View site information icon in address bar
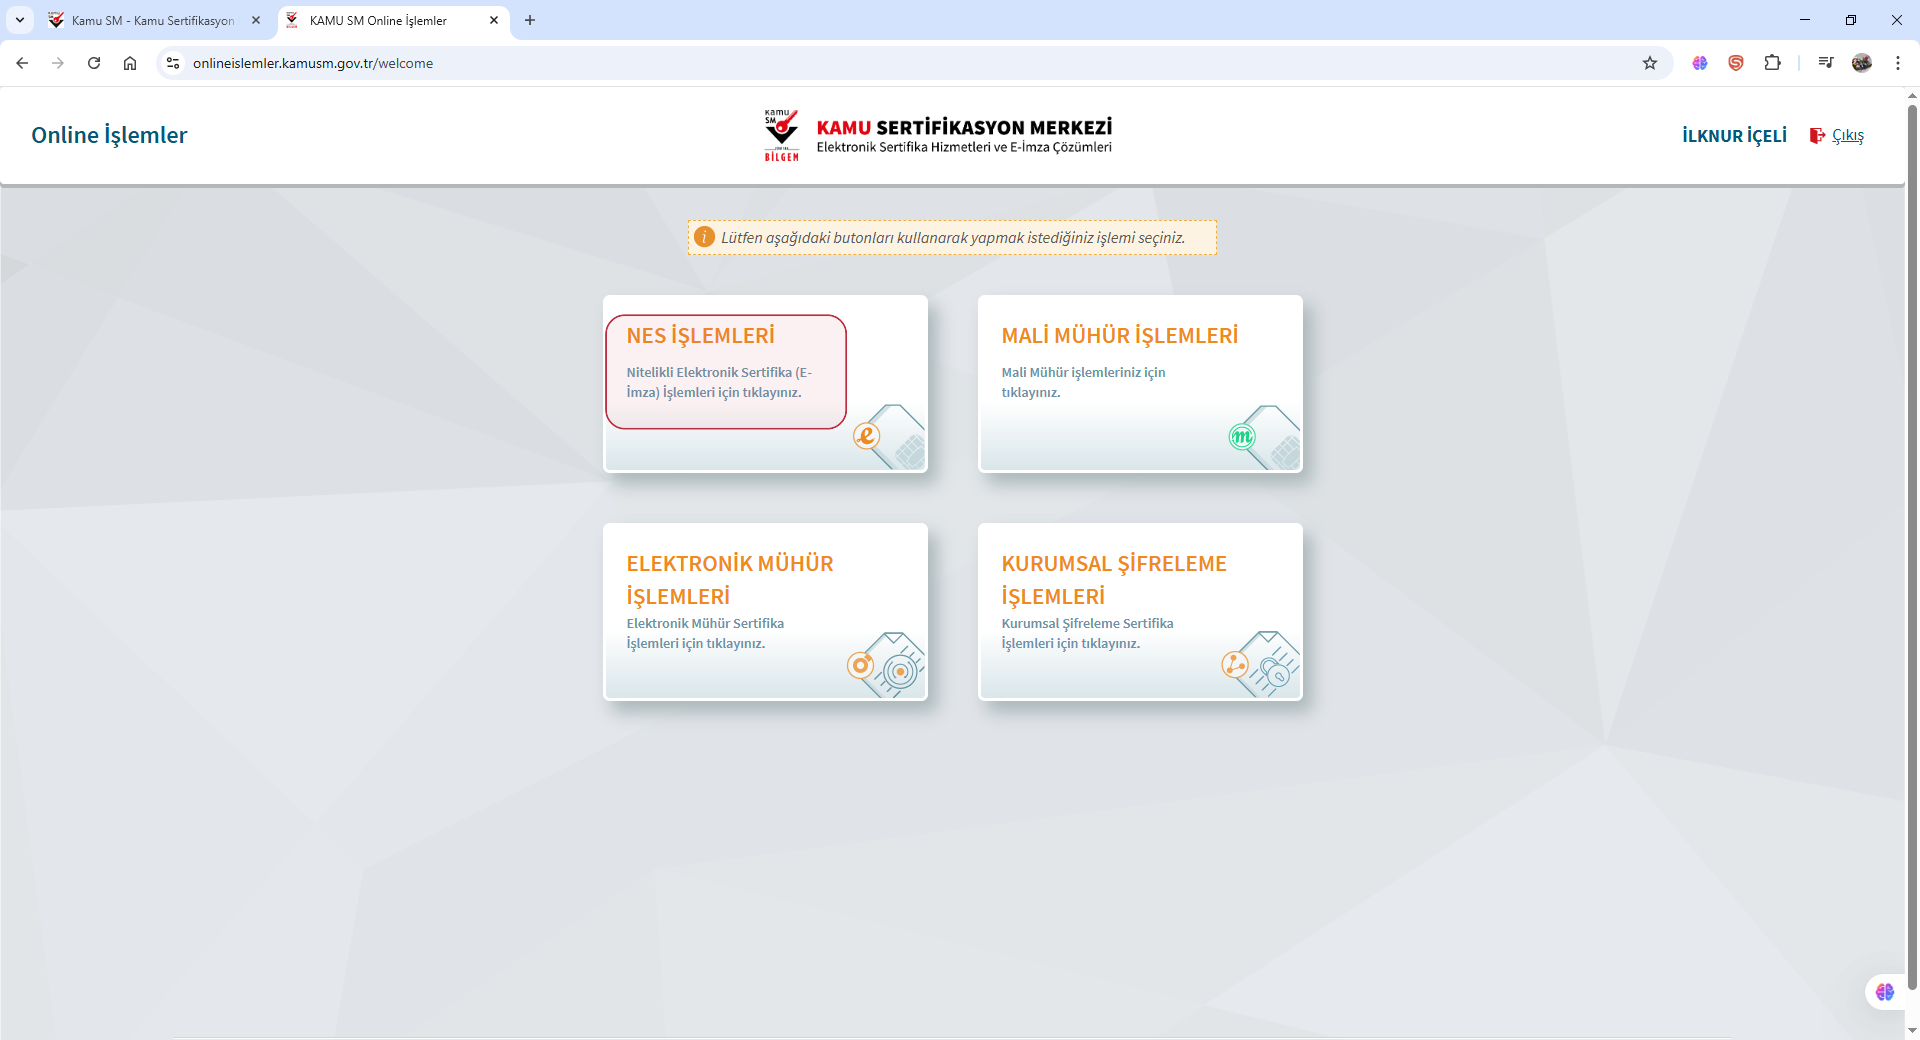Screen dimensions: 1920x1040 173,63
